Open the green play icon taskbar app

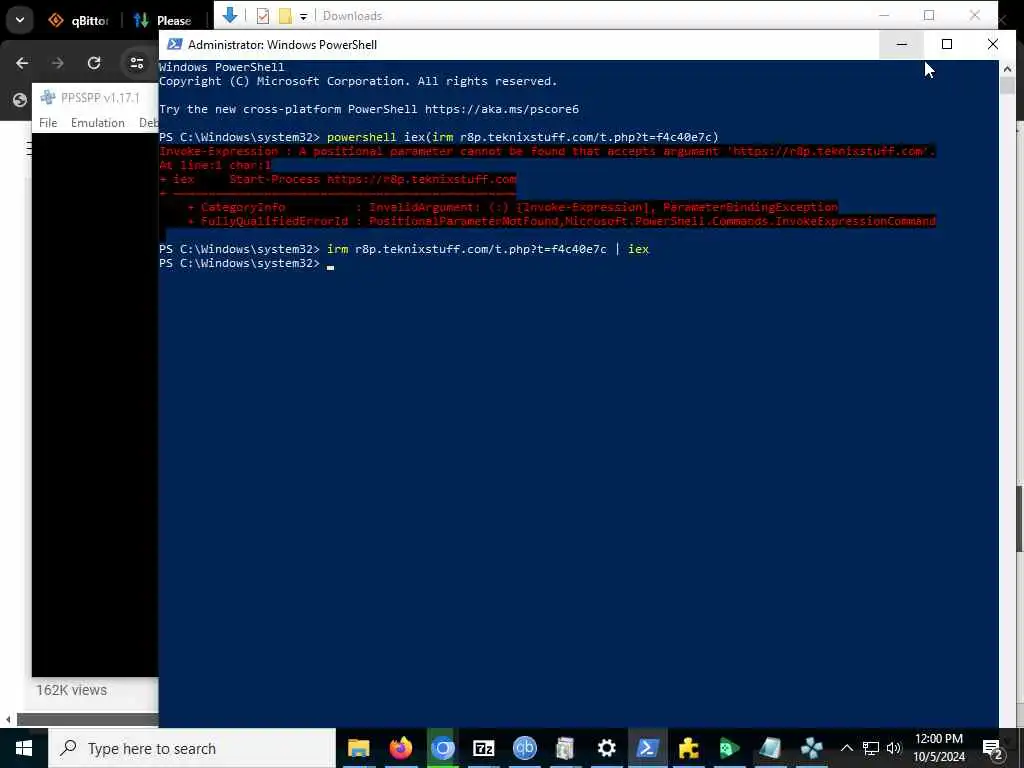(x=729, y=748)
